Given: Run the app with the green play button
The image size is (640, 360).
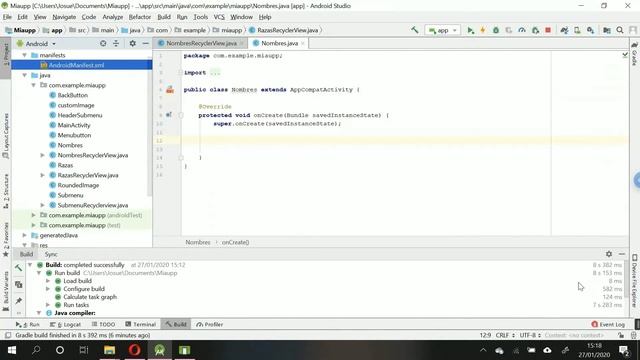Looking at the screenshot, I should (470, 30).
